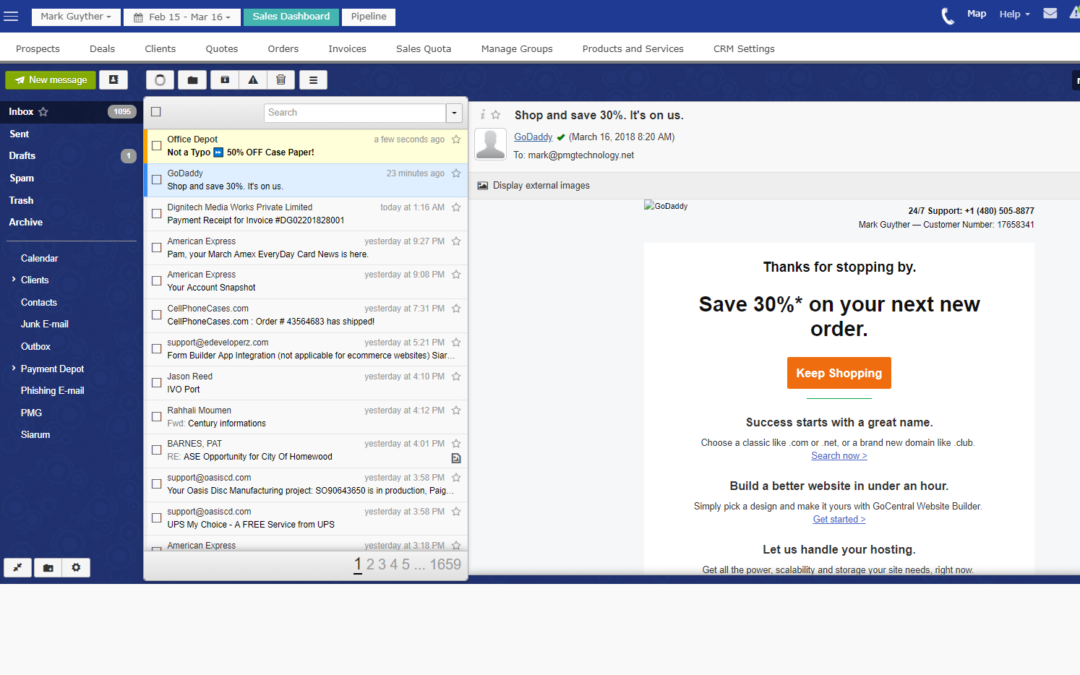The width and height of the screenshot is (1080, 675).
Task: Click the trash delete icon in mail toolbar
Action: coord(281,80)
